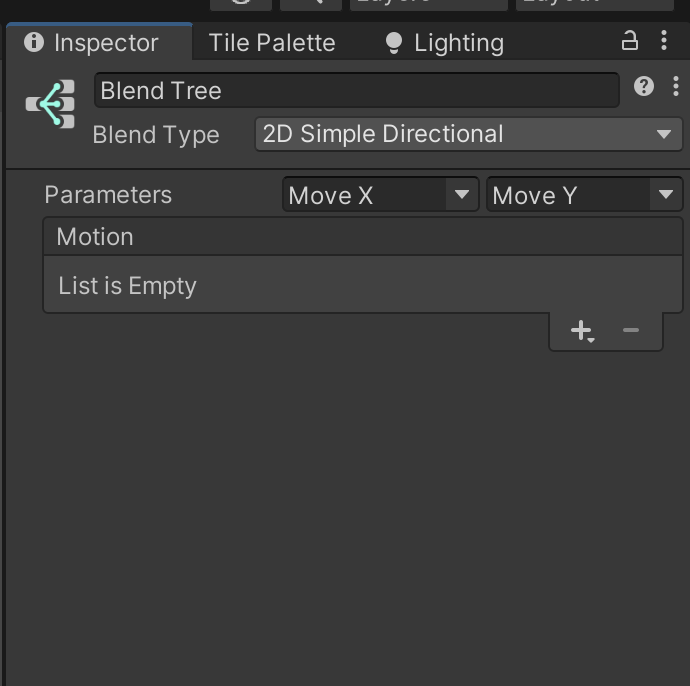Click the Lighting tab bulb icon
The width and height of the screenshot is (690, 686).
coord(393,43)
